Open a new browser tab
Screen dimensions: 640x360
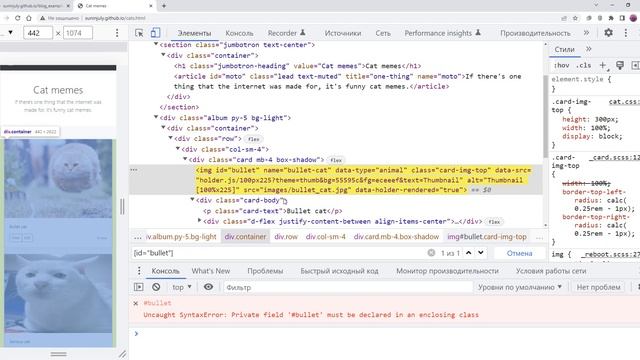tap(164, 6)
